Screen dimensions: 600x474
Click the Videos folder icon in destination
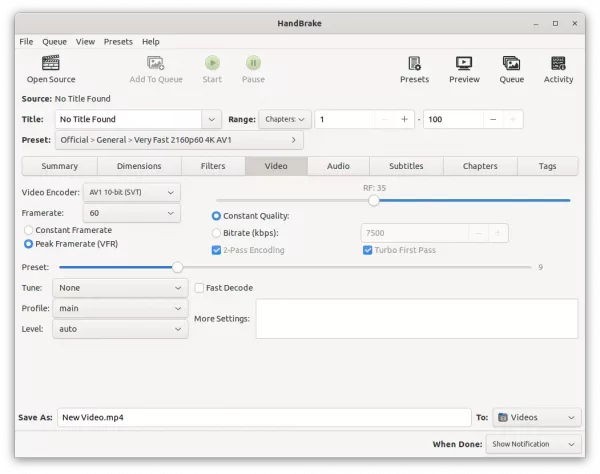click(x=503, y=417)
